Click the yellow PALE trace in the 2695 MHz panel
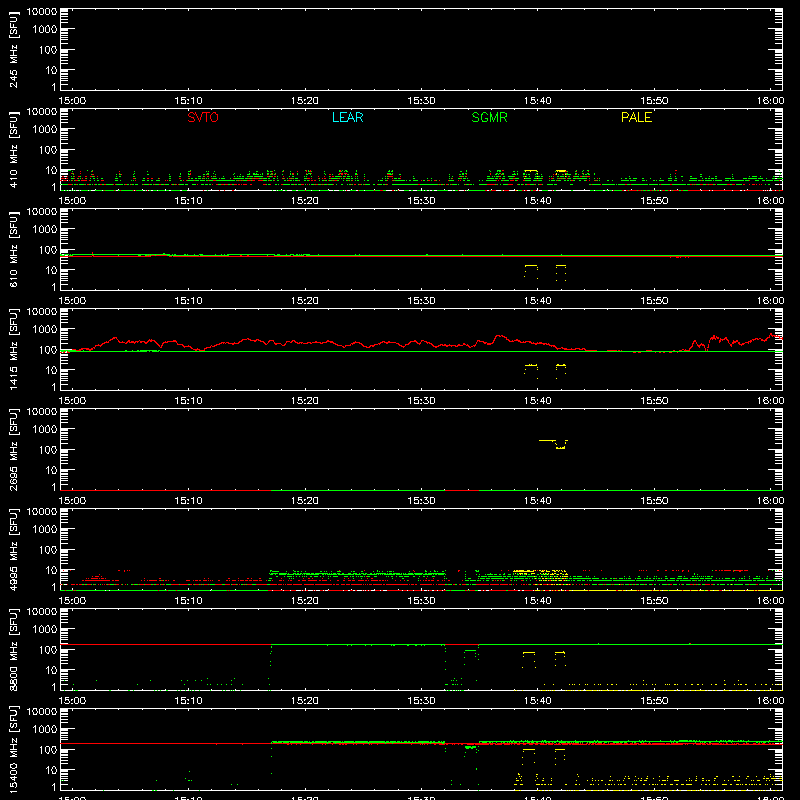The height and width of the screenshot is (800, 800). [554, 443]
